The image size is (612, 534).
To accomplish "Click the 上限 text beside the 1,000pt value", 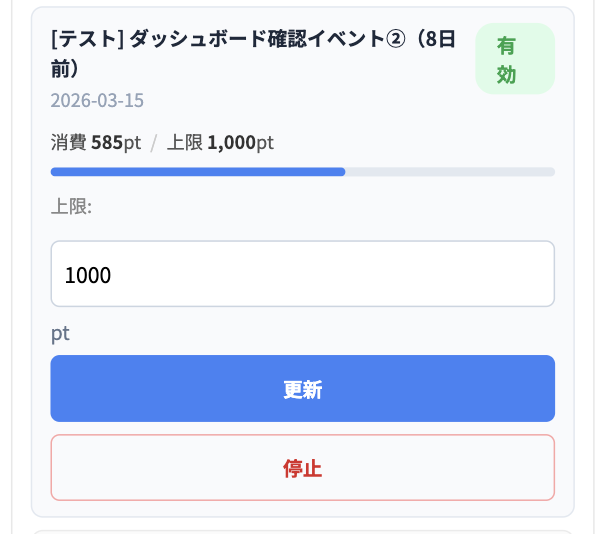I will [x=186, y=143].
